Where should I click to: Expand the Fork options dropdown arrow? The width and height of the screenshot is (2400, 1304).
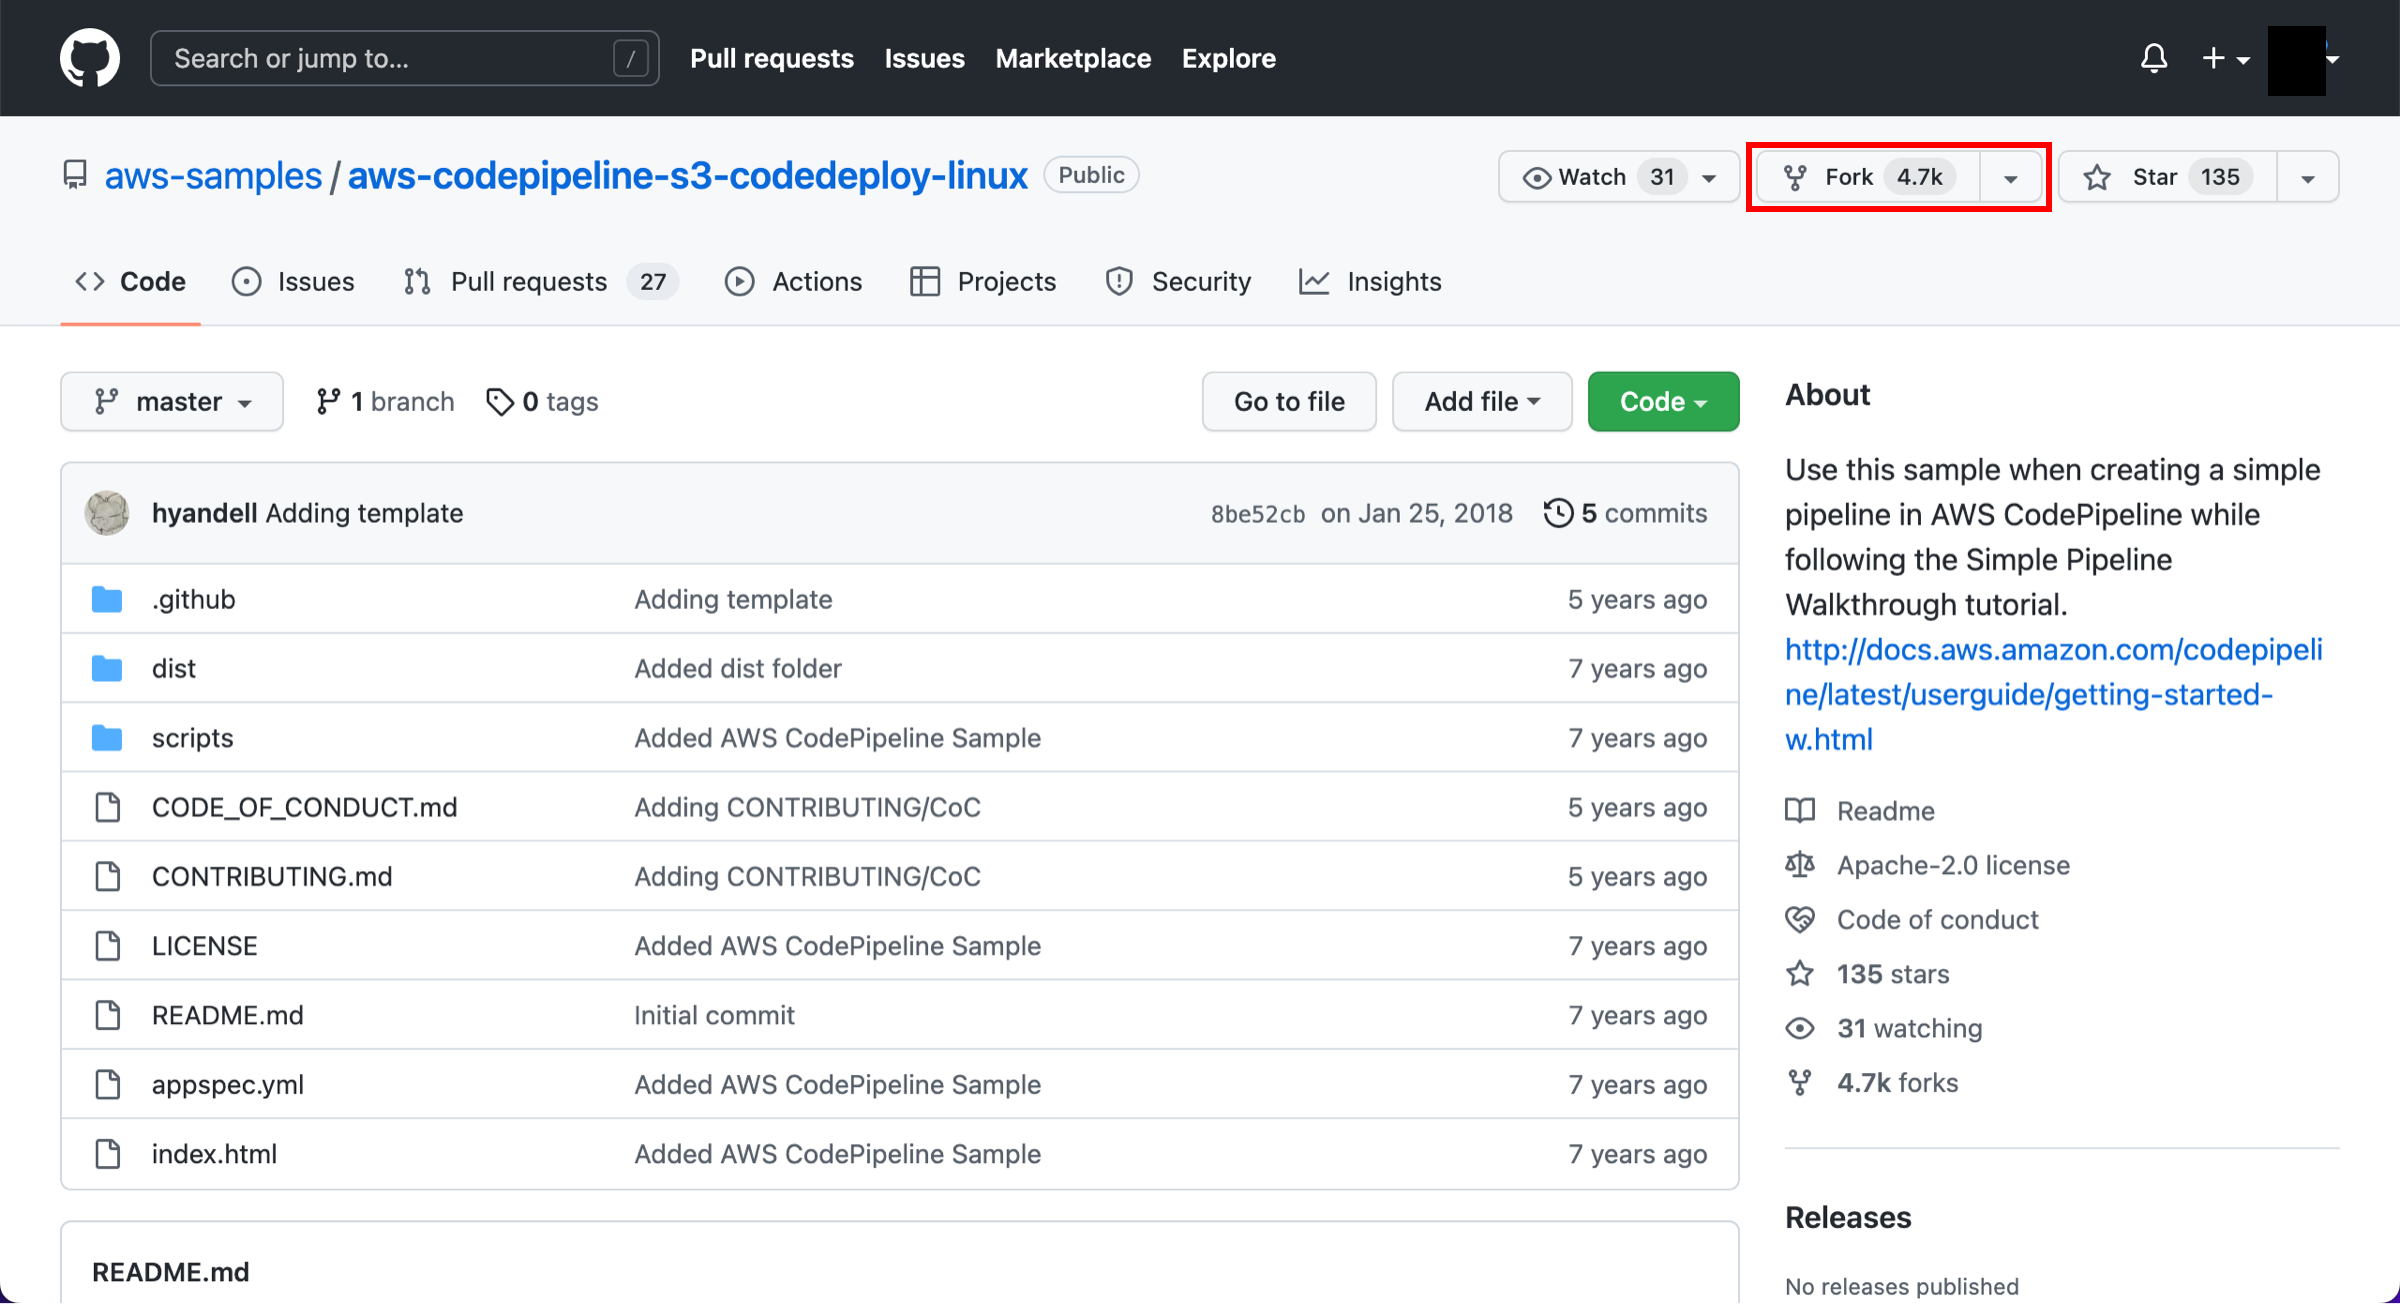coord(2010,178)
